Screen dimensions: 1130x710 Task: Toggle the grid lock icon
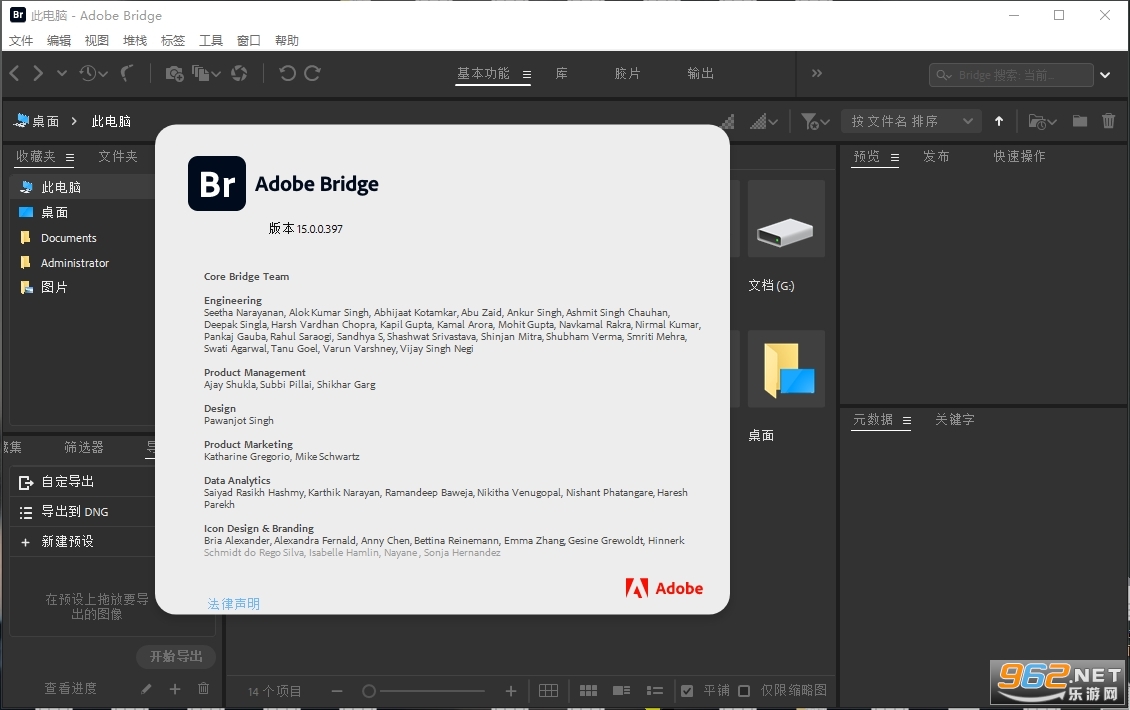click(x=548, y=691)
